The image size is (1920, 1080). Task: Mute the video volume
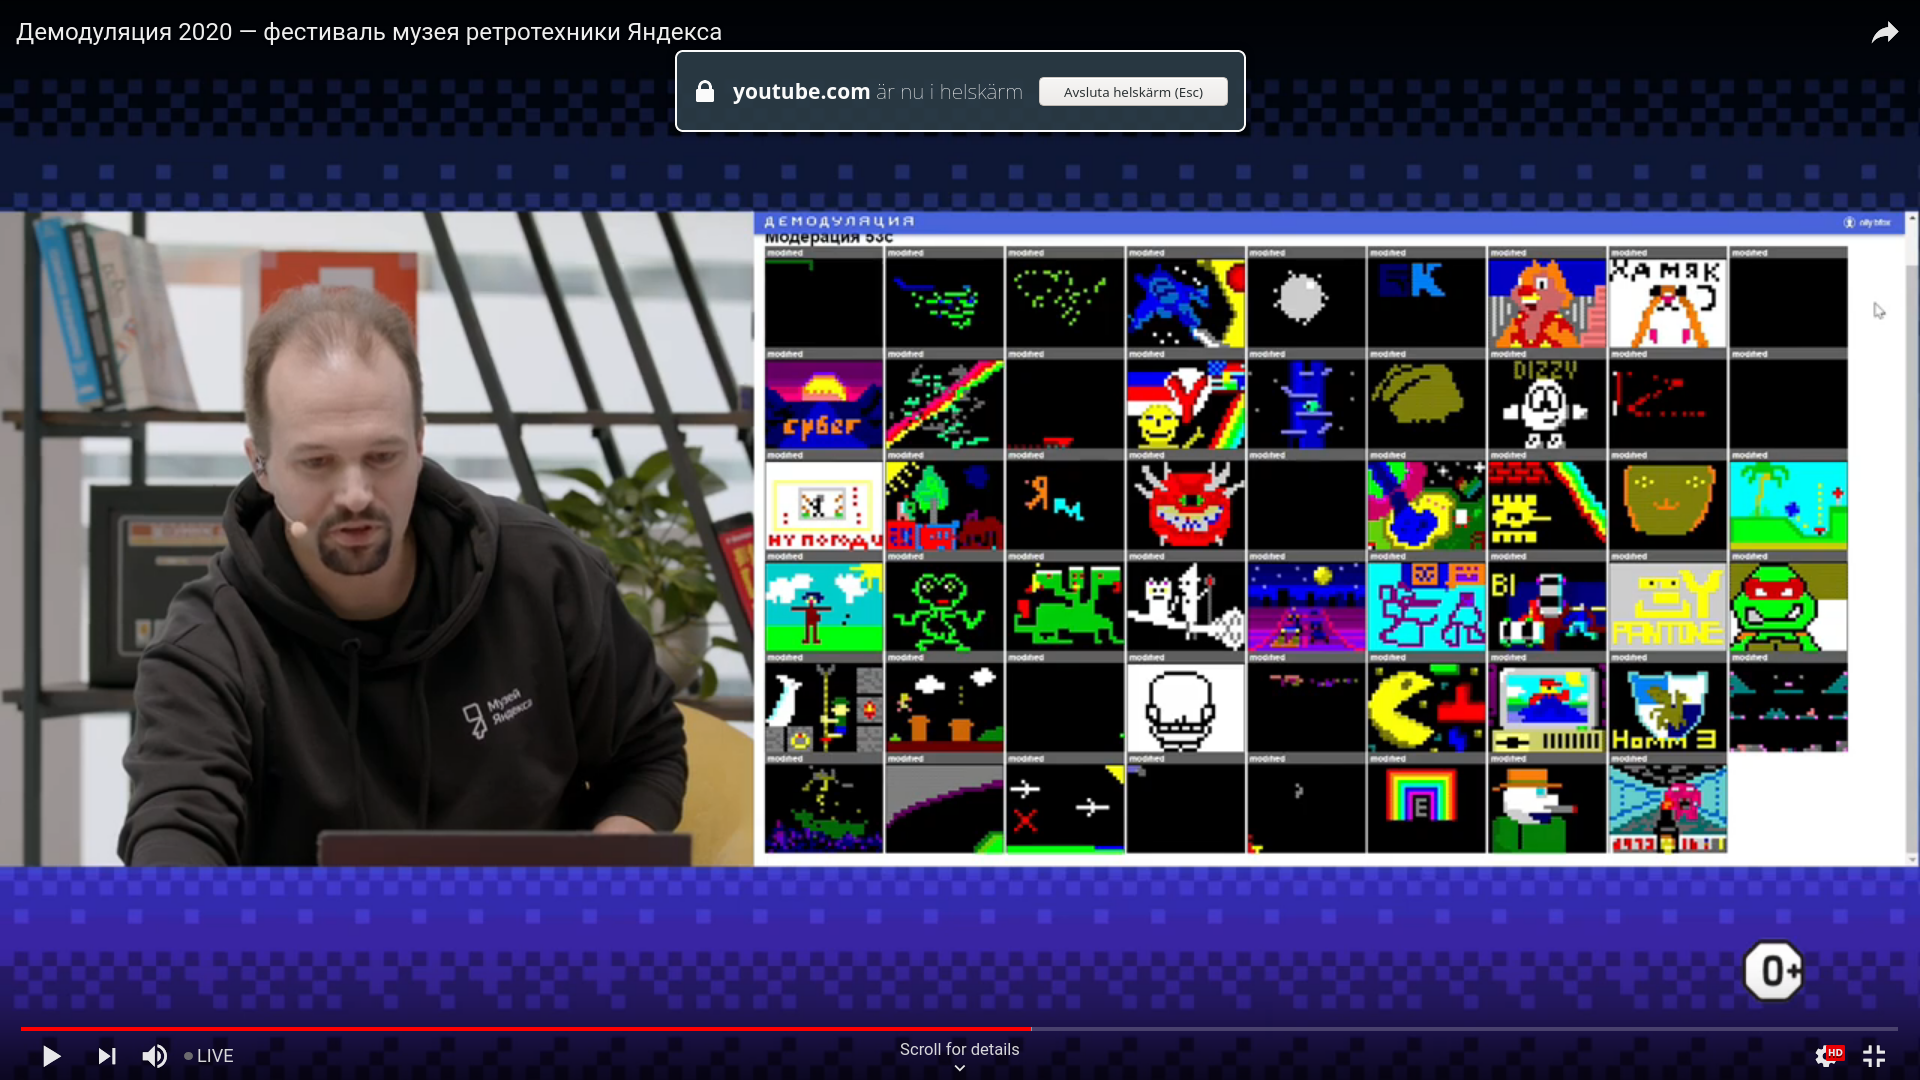click(x=155, y=1056)
